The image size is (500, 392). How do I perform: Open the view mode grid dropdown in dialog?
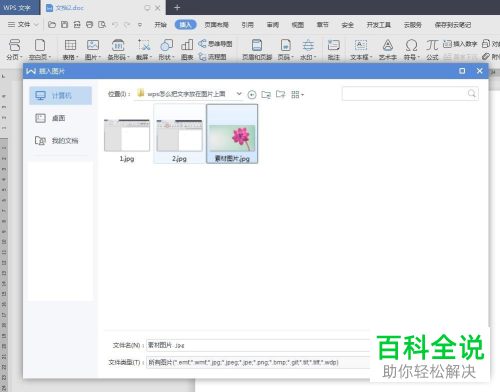coord(297,95)
